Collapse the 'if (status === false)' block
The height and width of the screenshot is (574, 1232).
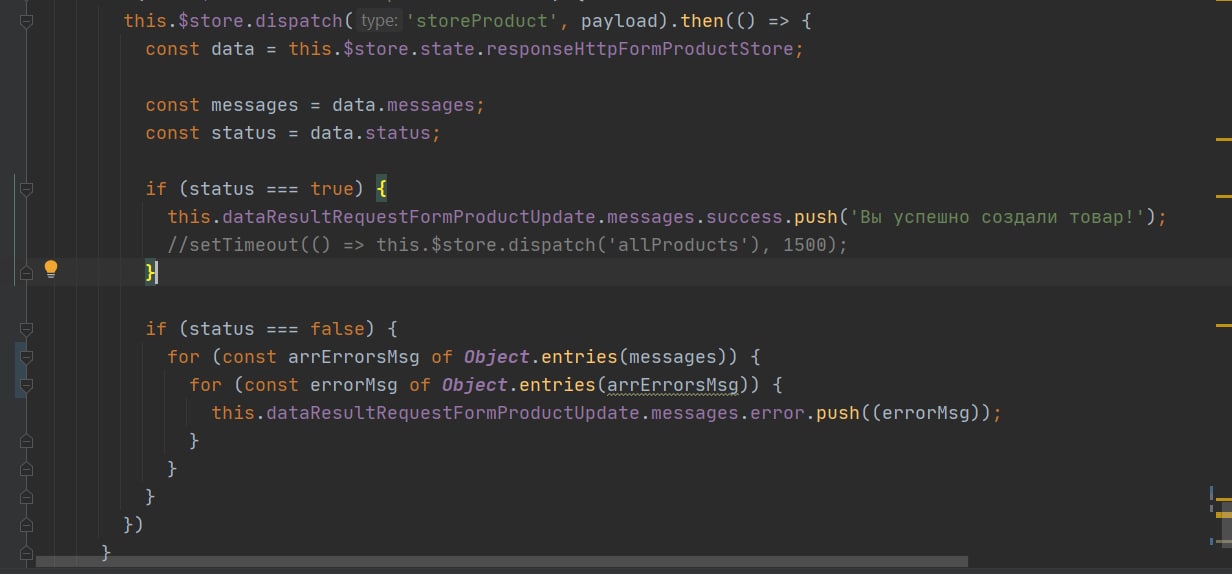27,328
